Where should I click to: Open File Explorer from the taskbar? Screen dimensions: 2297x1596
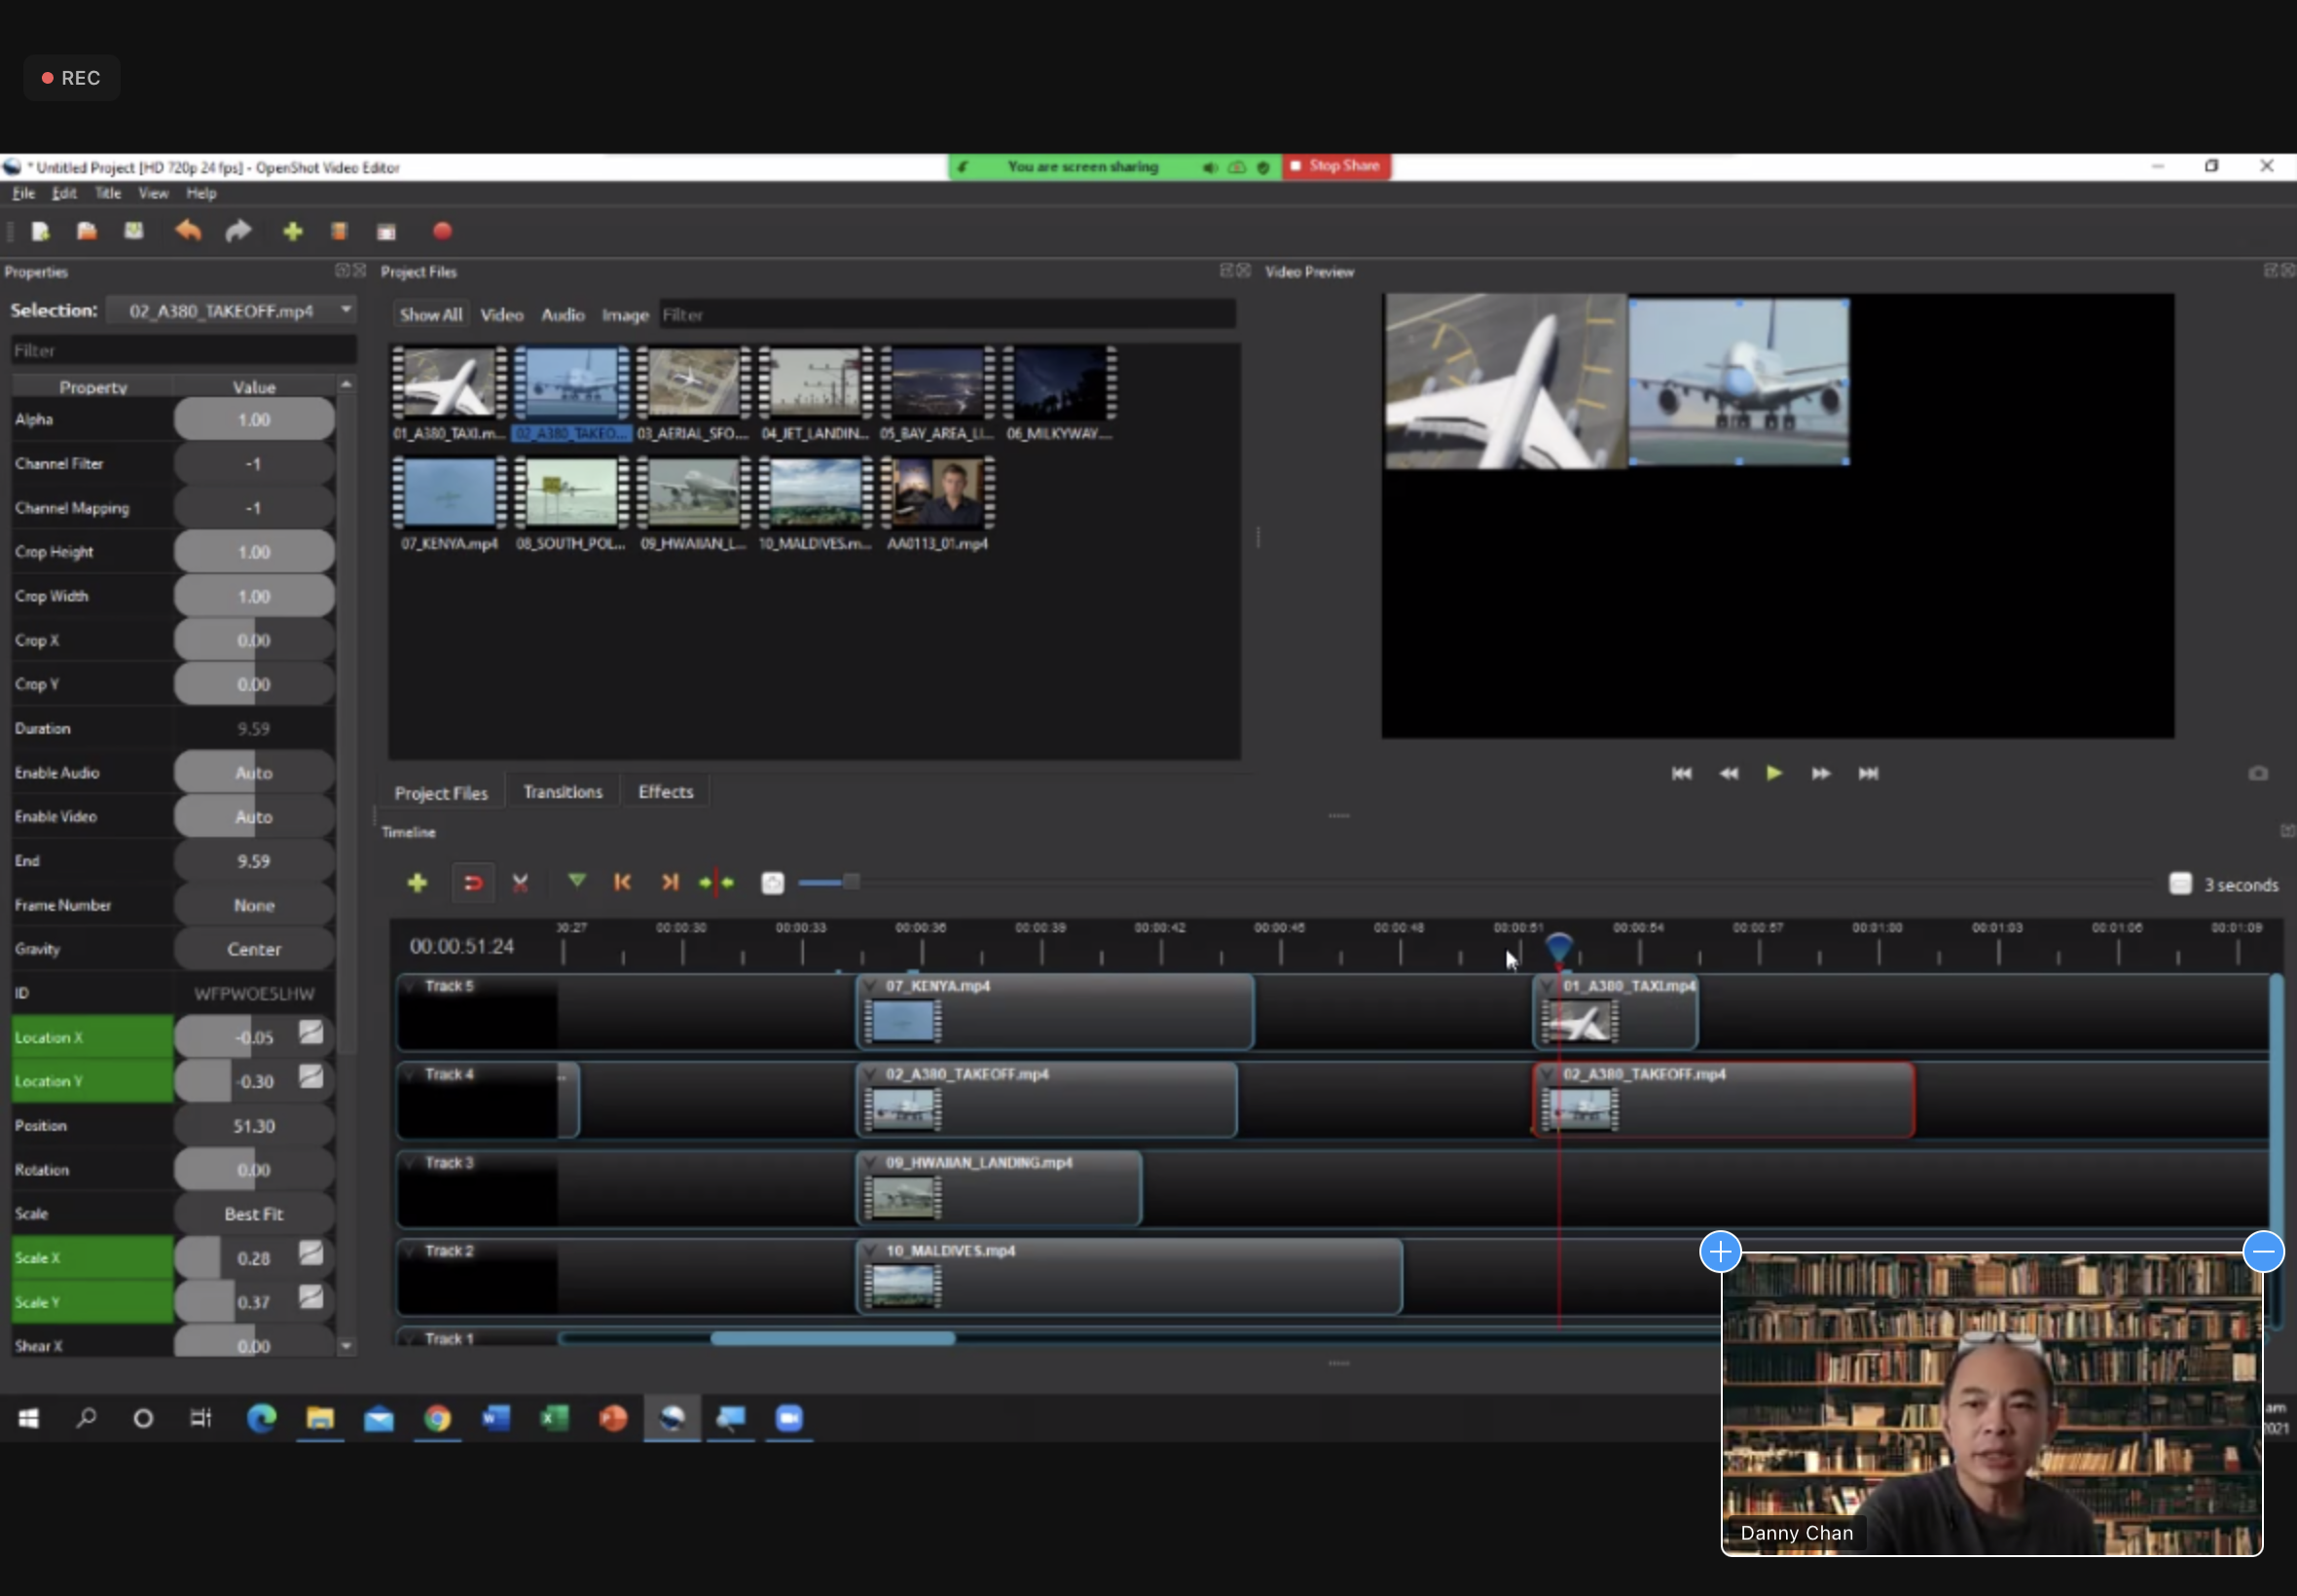click(320, 1418)
